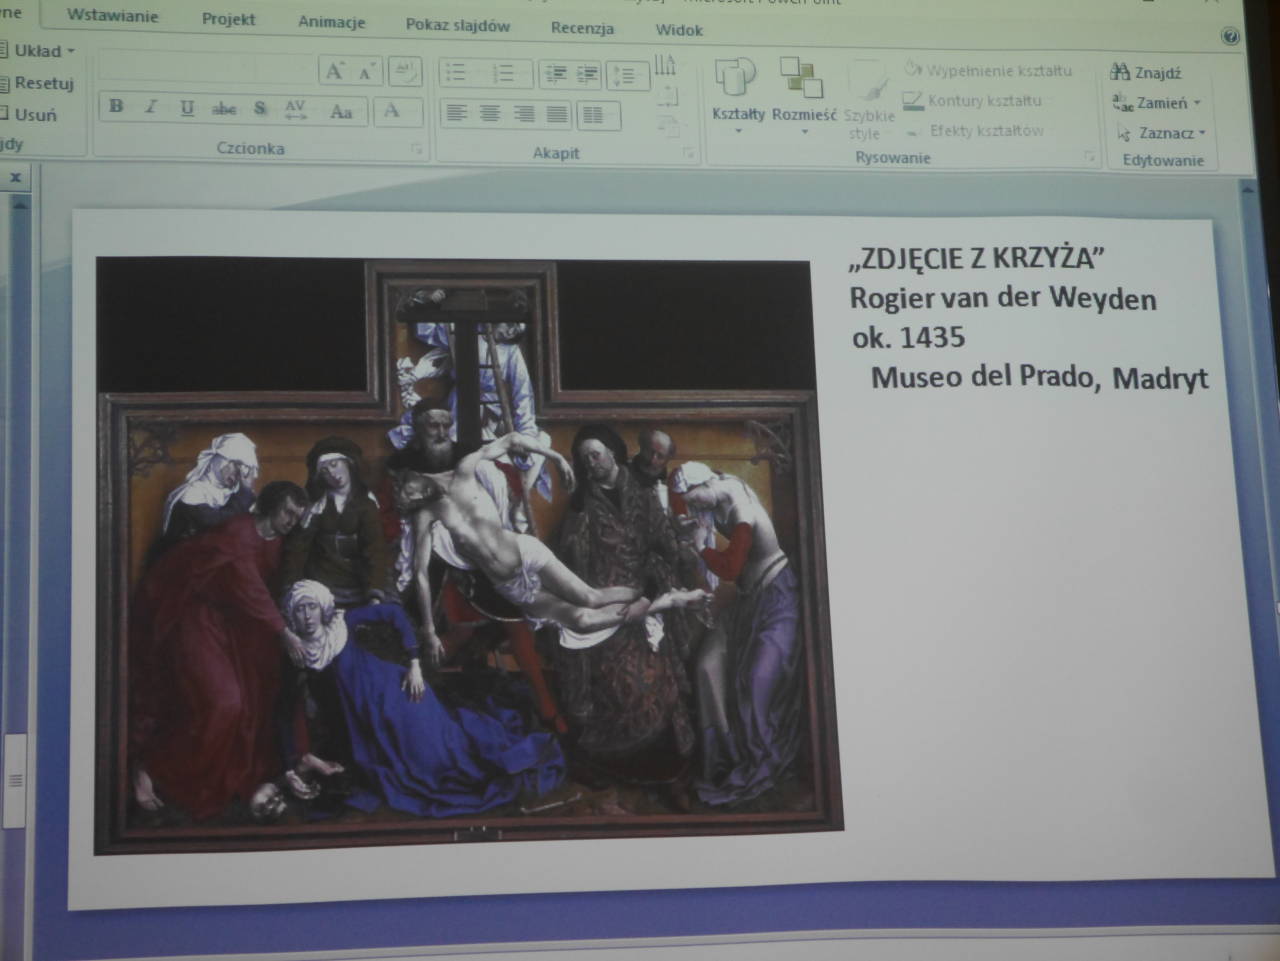Toggle bold formatting button

[117, 107]
